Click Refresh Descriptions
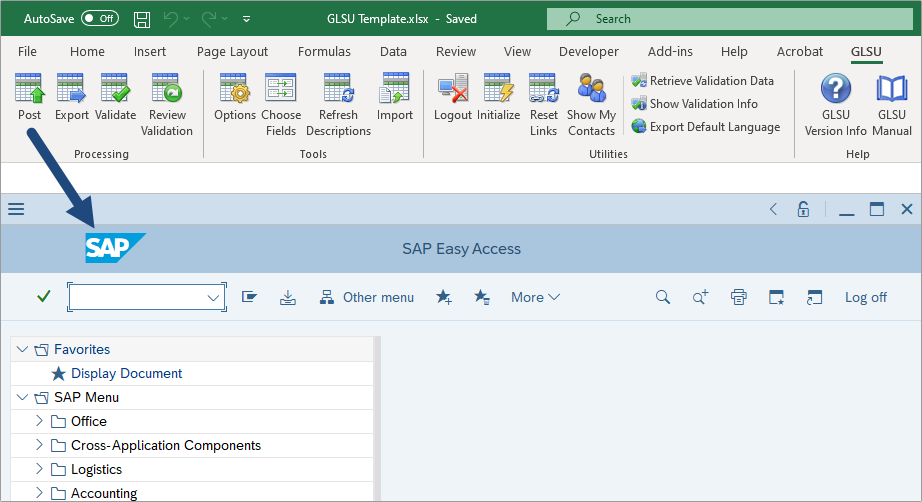The height and width of the screenshot is (502, 922). 338,105
